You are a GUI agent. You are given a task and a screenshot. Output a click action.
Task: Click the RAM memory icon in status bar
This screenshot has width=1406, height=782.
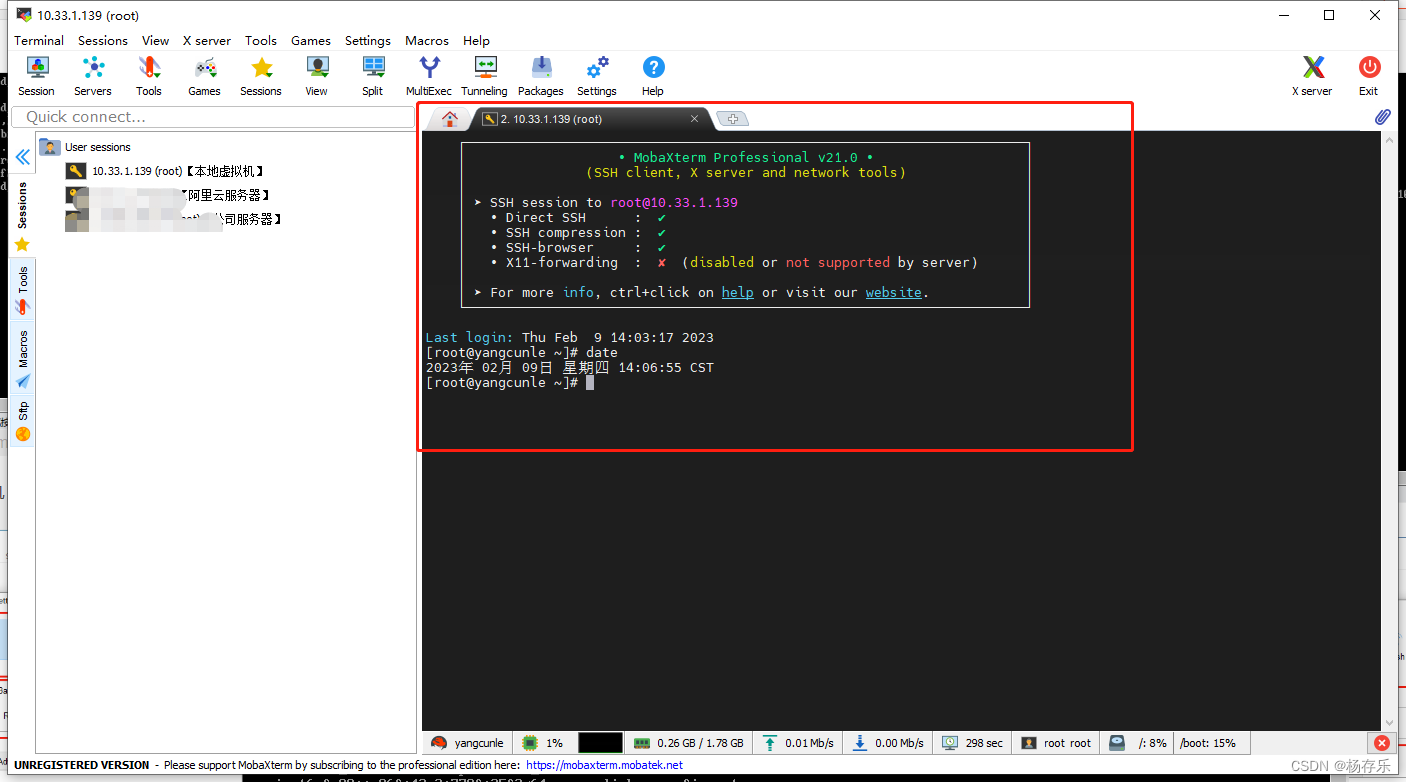pos(642,743)
